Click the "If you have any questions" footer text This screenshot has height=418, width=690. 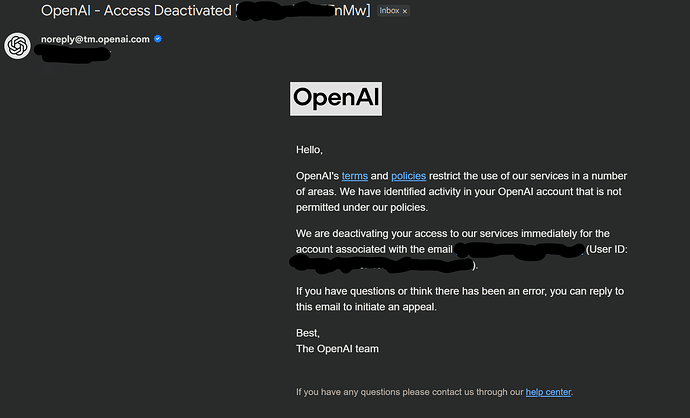coord(409,392)
